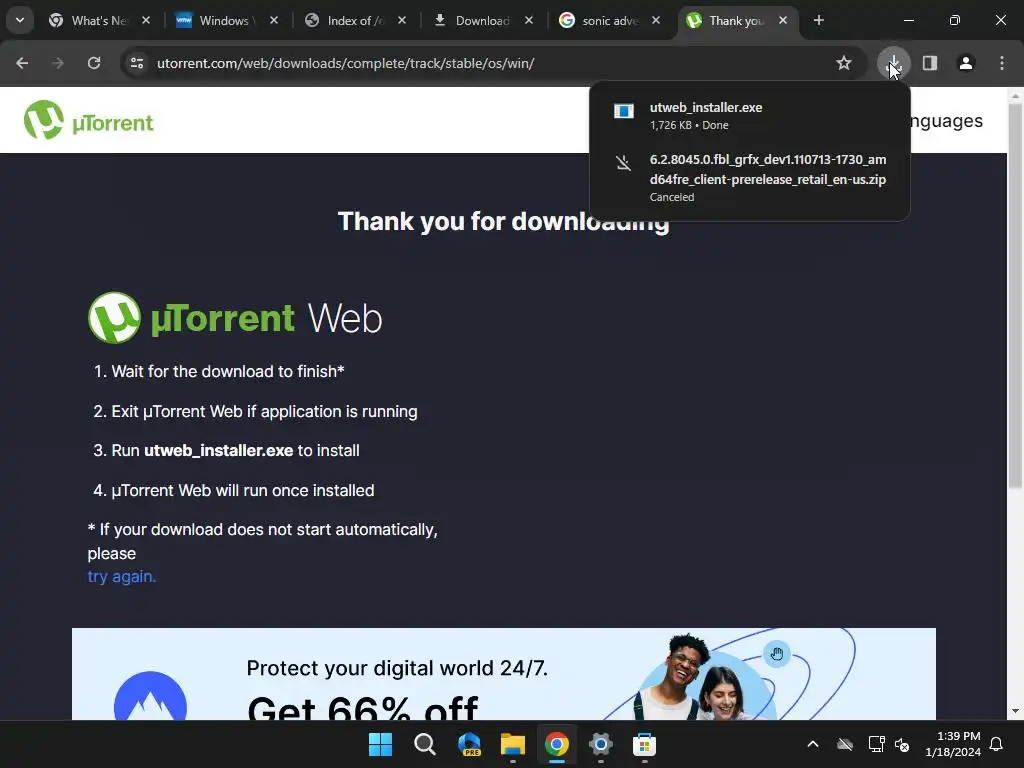Screen dimensions: 1024x768
Task: Click the scrollbar down arrow
Action: pyautogui.click(x=1015, y=711)
